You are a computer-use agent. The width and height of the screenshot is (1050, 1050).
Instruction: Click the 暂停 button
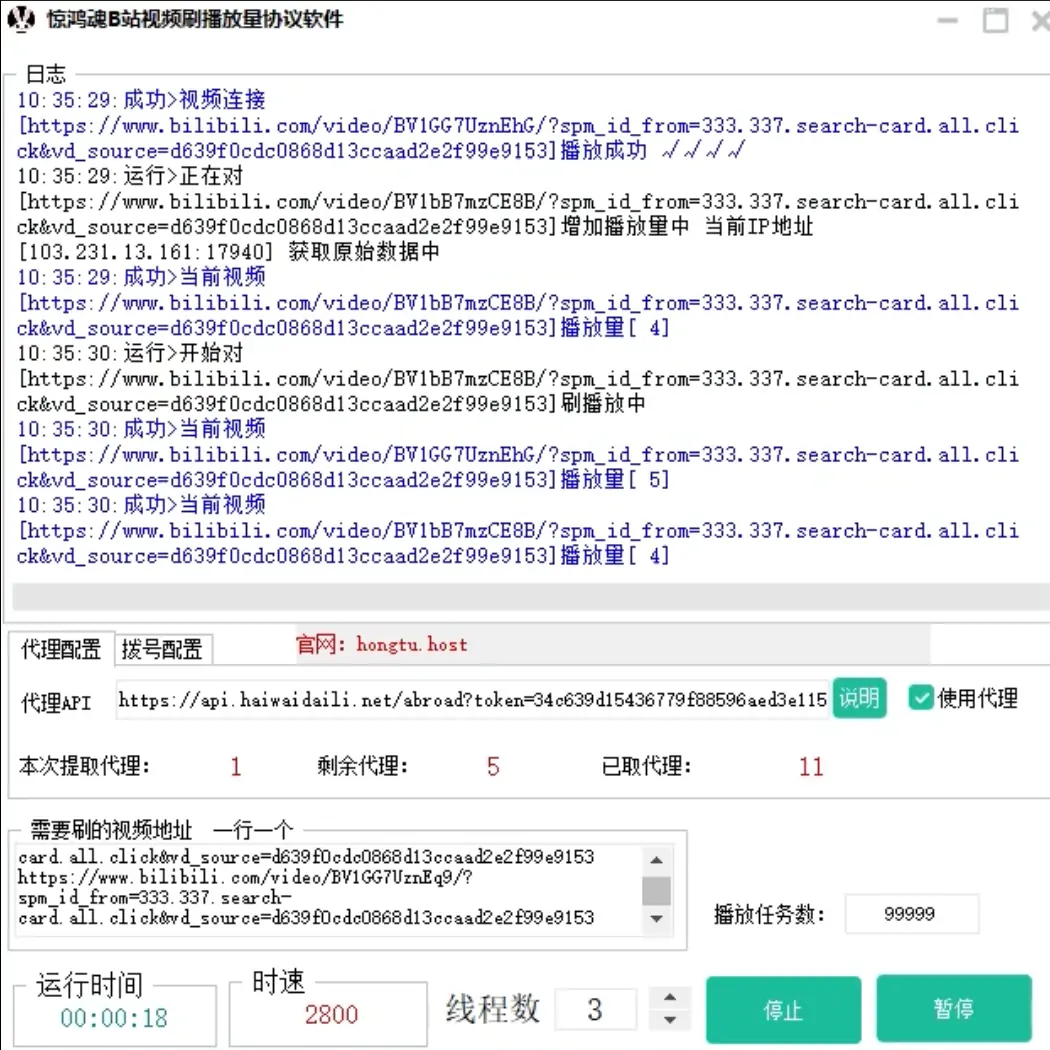954,1008
